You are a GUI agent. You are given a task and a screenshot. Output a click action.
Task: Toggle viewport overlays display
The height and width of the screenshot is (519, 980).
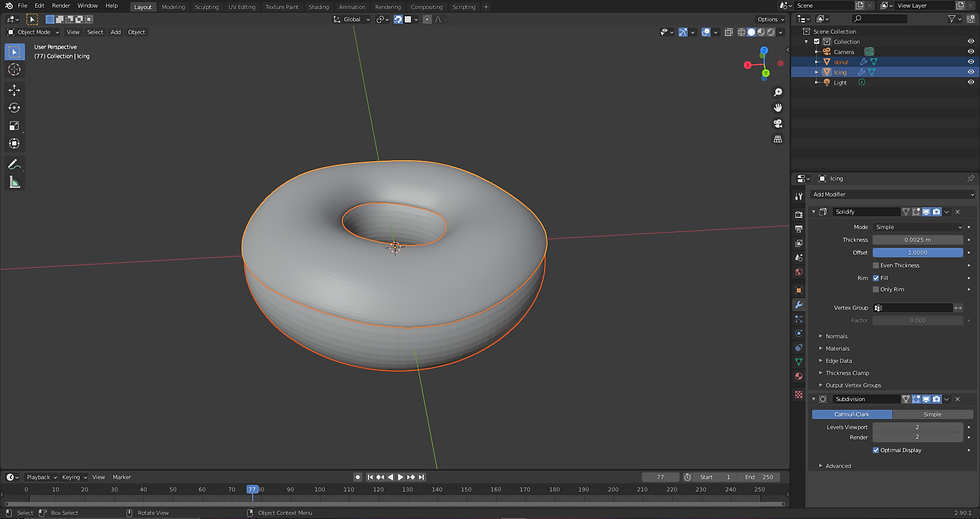[706, 32]
